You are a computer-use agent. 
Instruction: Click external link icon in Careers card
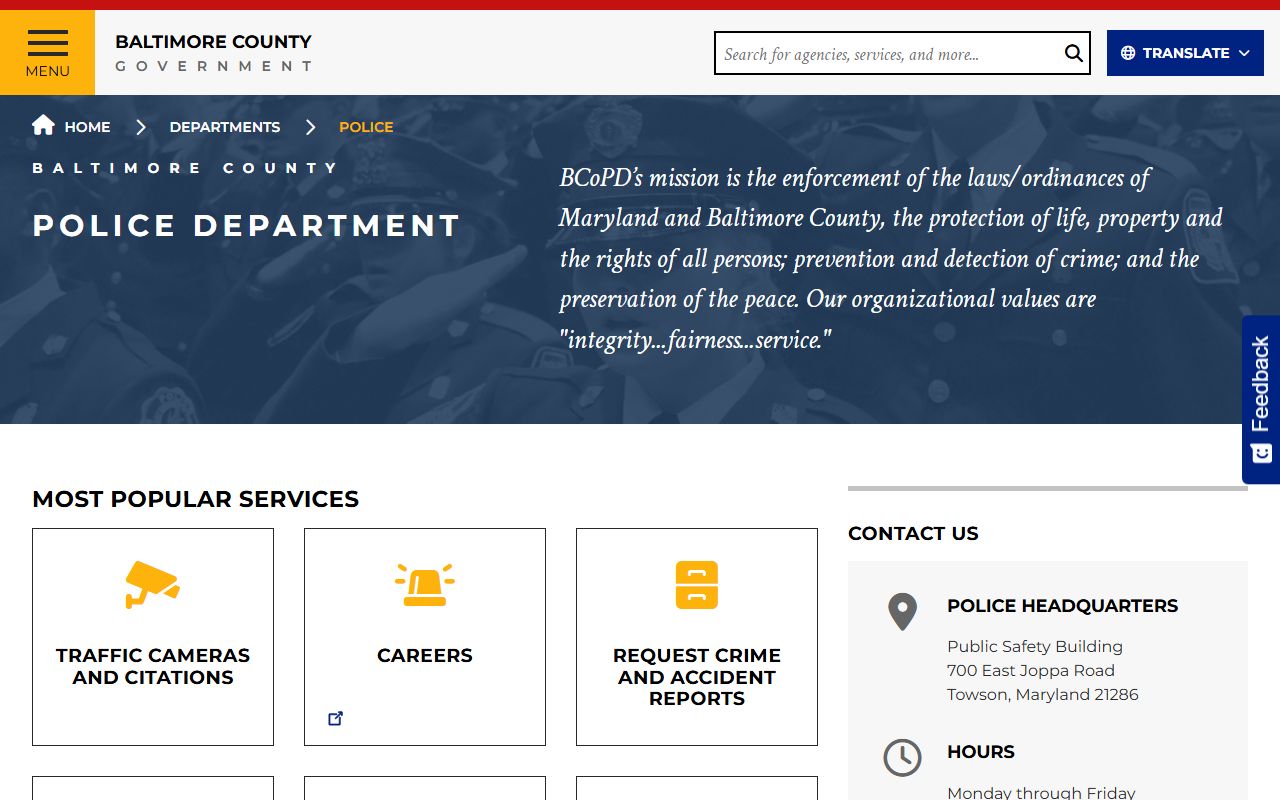(336, 718)
